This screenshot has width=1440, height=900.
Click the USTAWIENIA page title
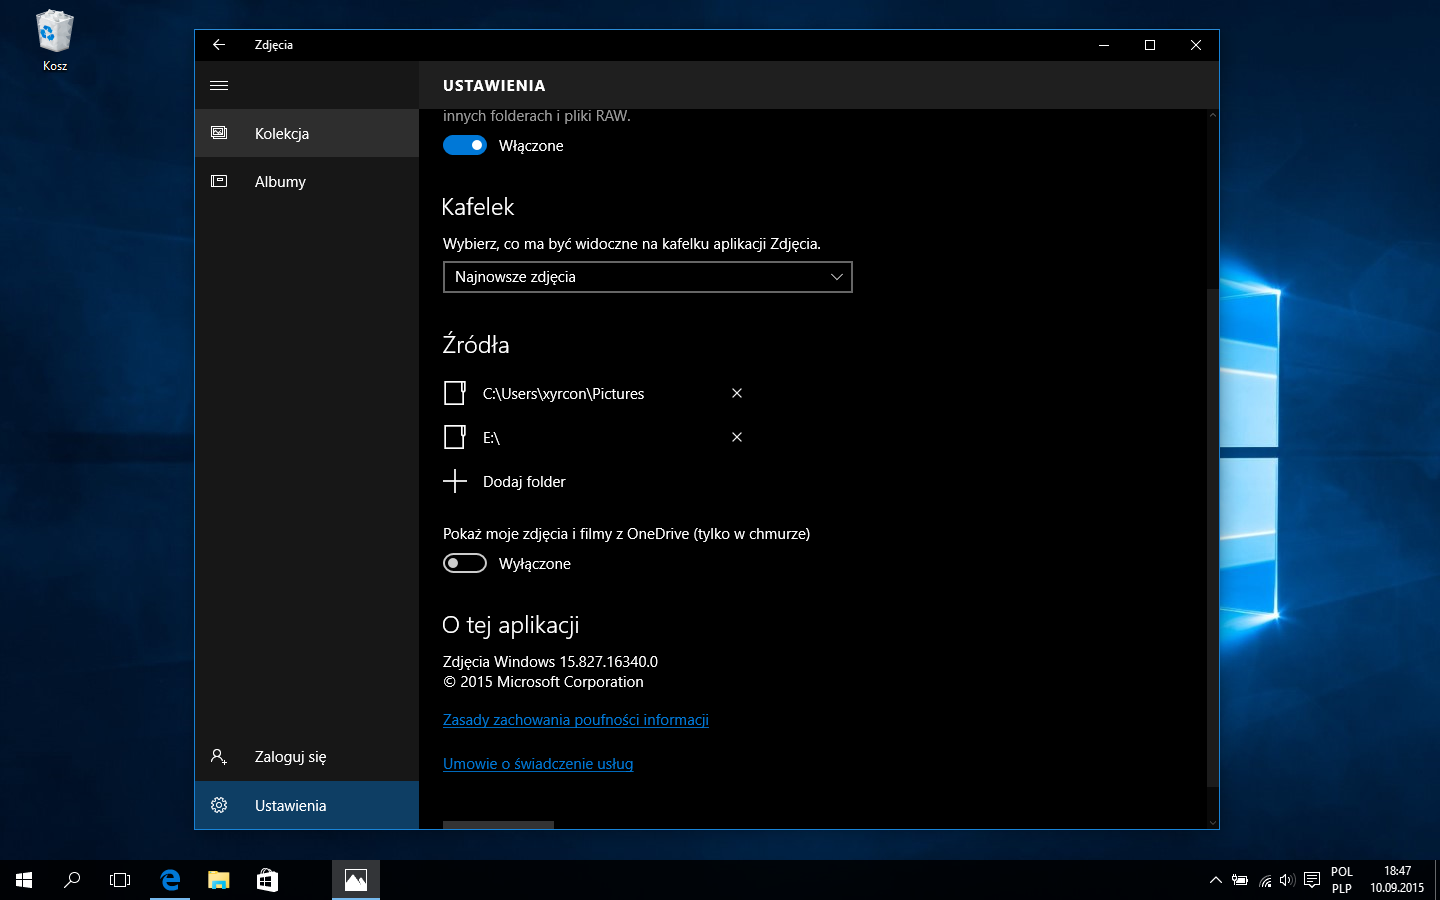click(494, 86)
